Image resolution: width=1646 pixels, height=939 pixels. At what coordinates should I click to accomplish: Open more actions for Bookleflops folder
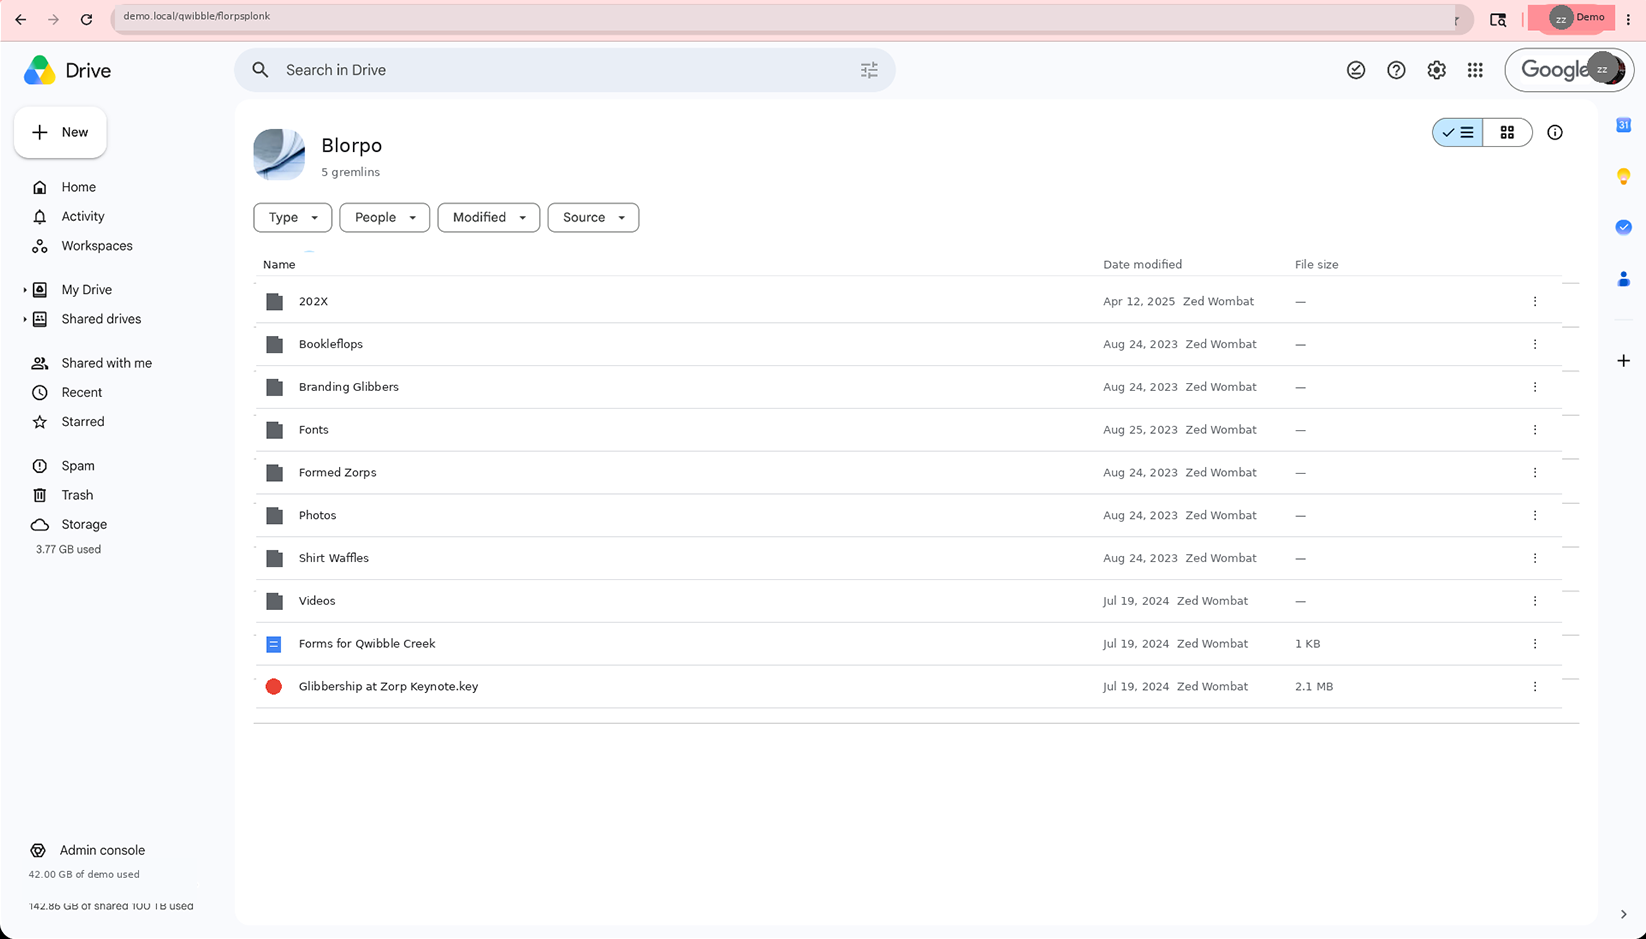click(1535, 344)
